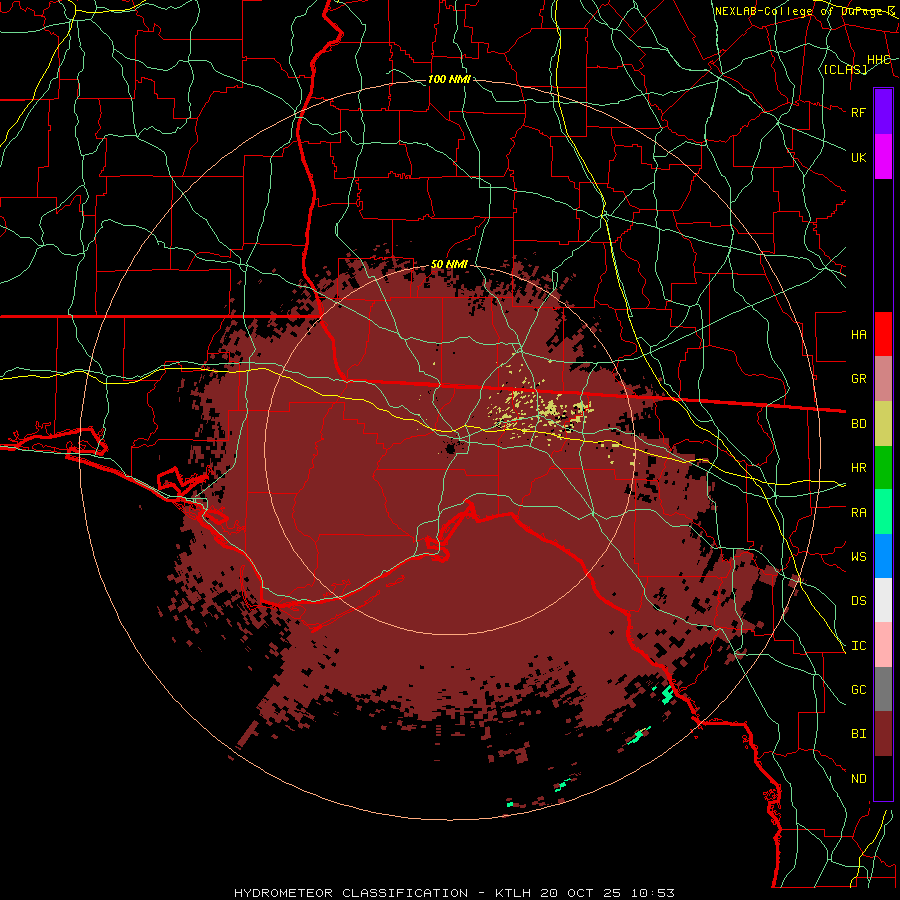The image size is (900, 900).
Task: Click the white DS dry snow swatch
Action: coord(883,600)
